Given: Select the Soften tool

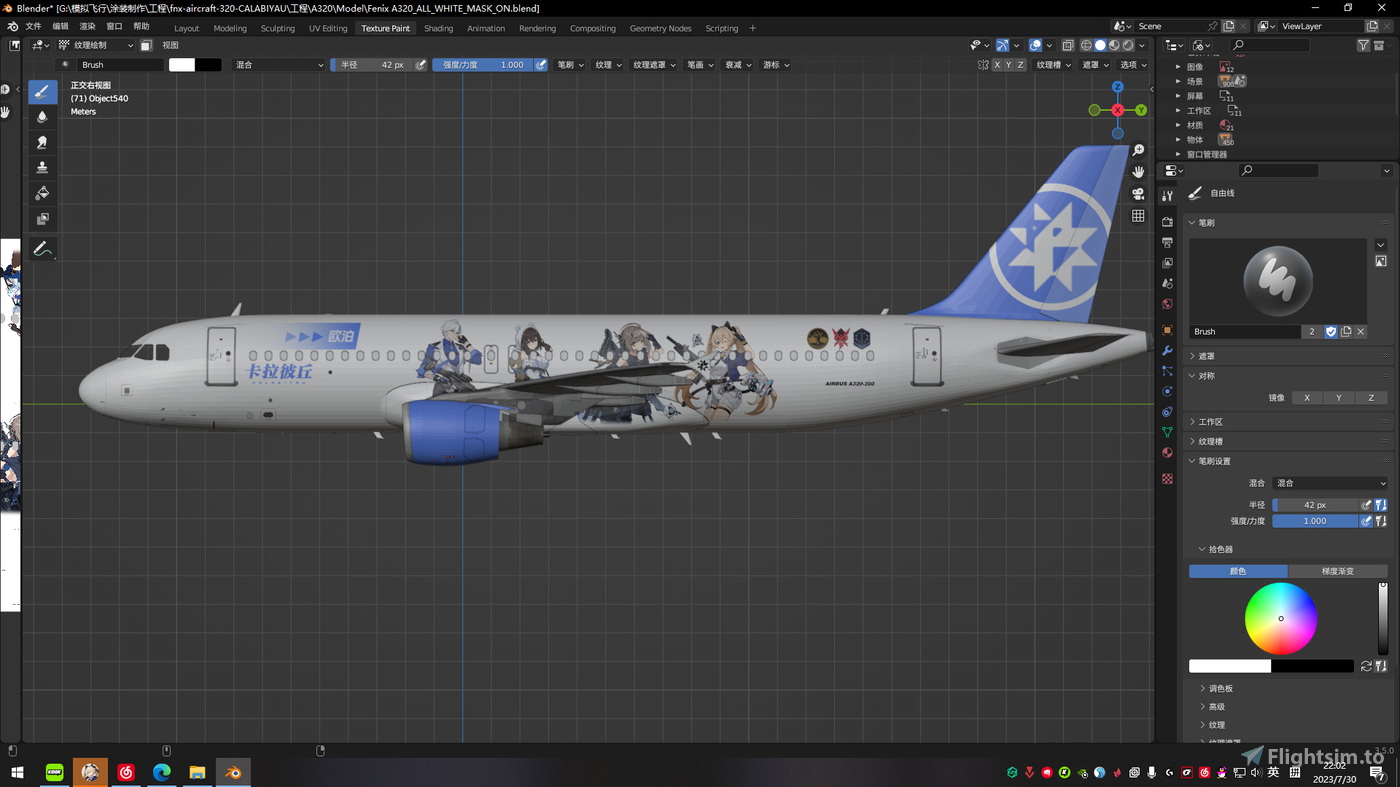Looking at the screenshot, I should [42, 117].
